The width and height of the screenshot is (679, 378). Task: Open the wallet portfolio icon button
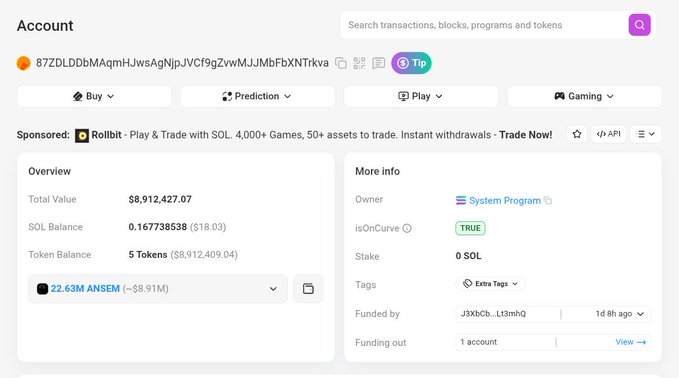click(308, 288)
